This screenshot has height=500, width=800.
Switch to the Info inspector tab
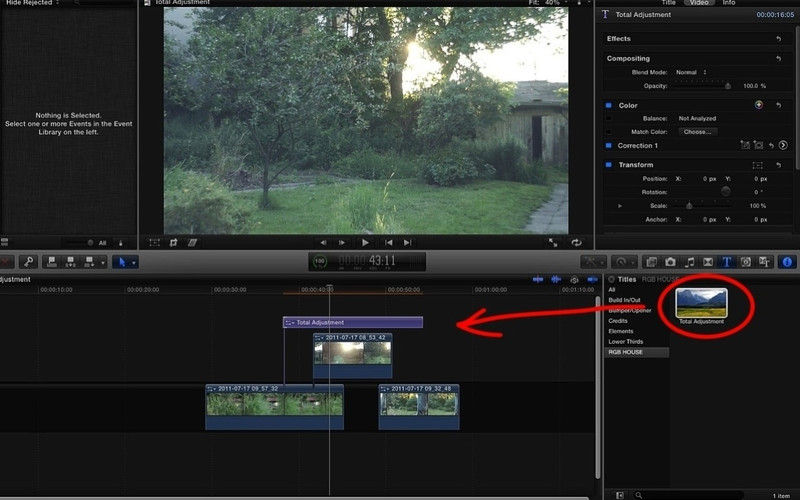729,3
